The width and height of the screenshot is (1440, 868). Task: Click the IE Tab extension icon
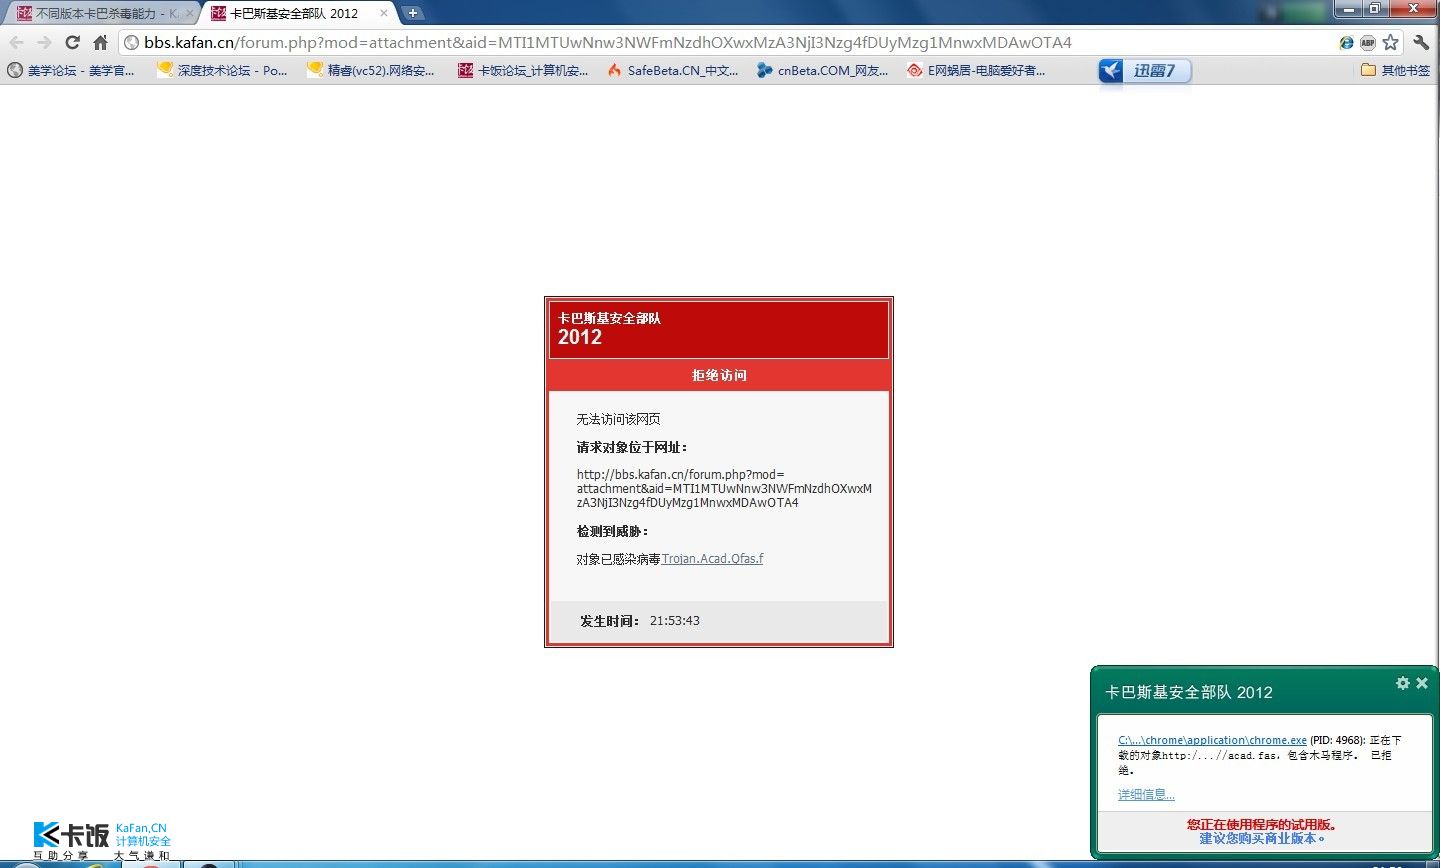click(x=1346, y=43)
